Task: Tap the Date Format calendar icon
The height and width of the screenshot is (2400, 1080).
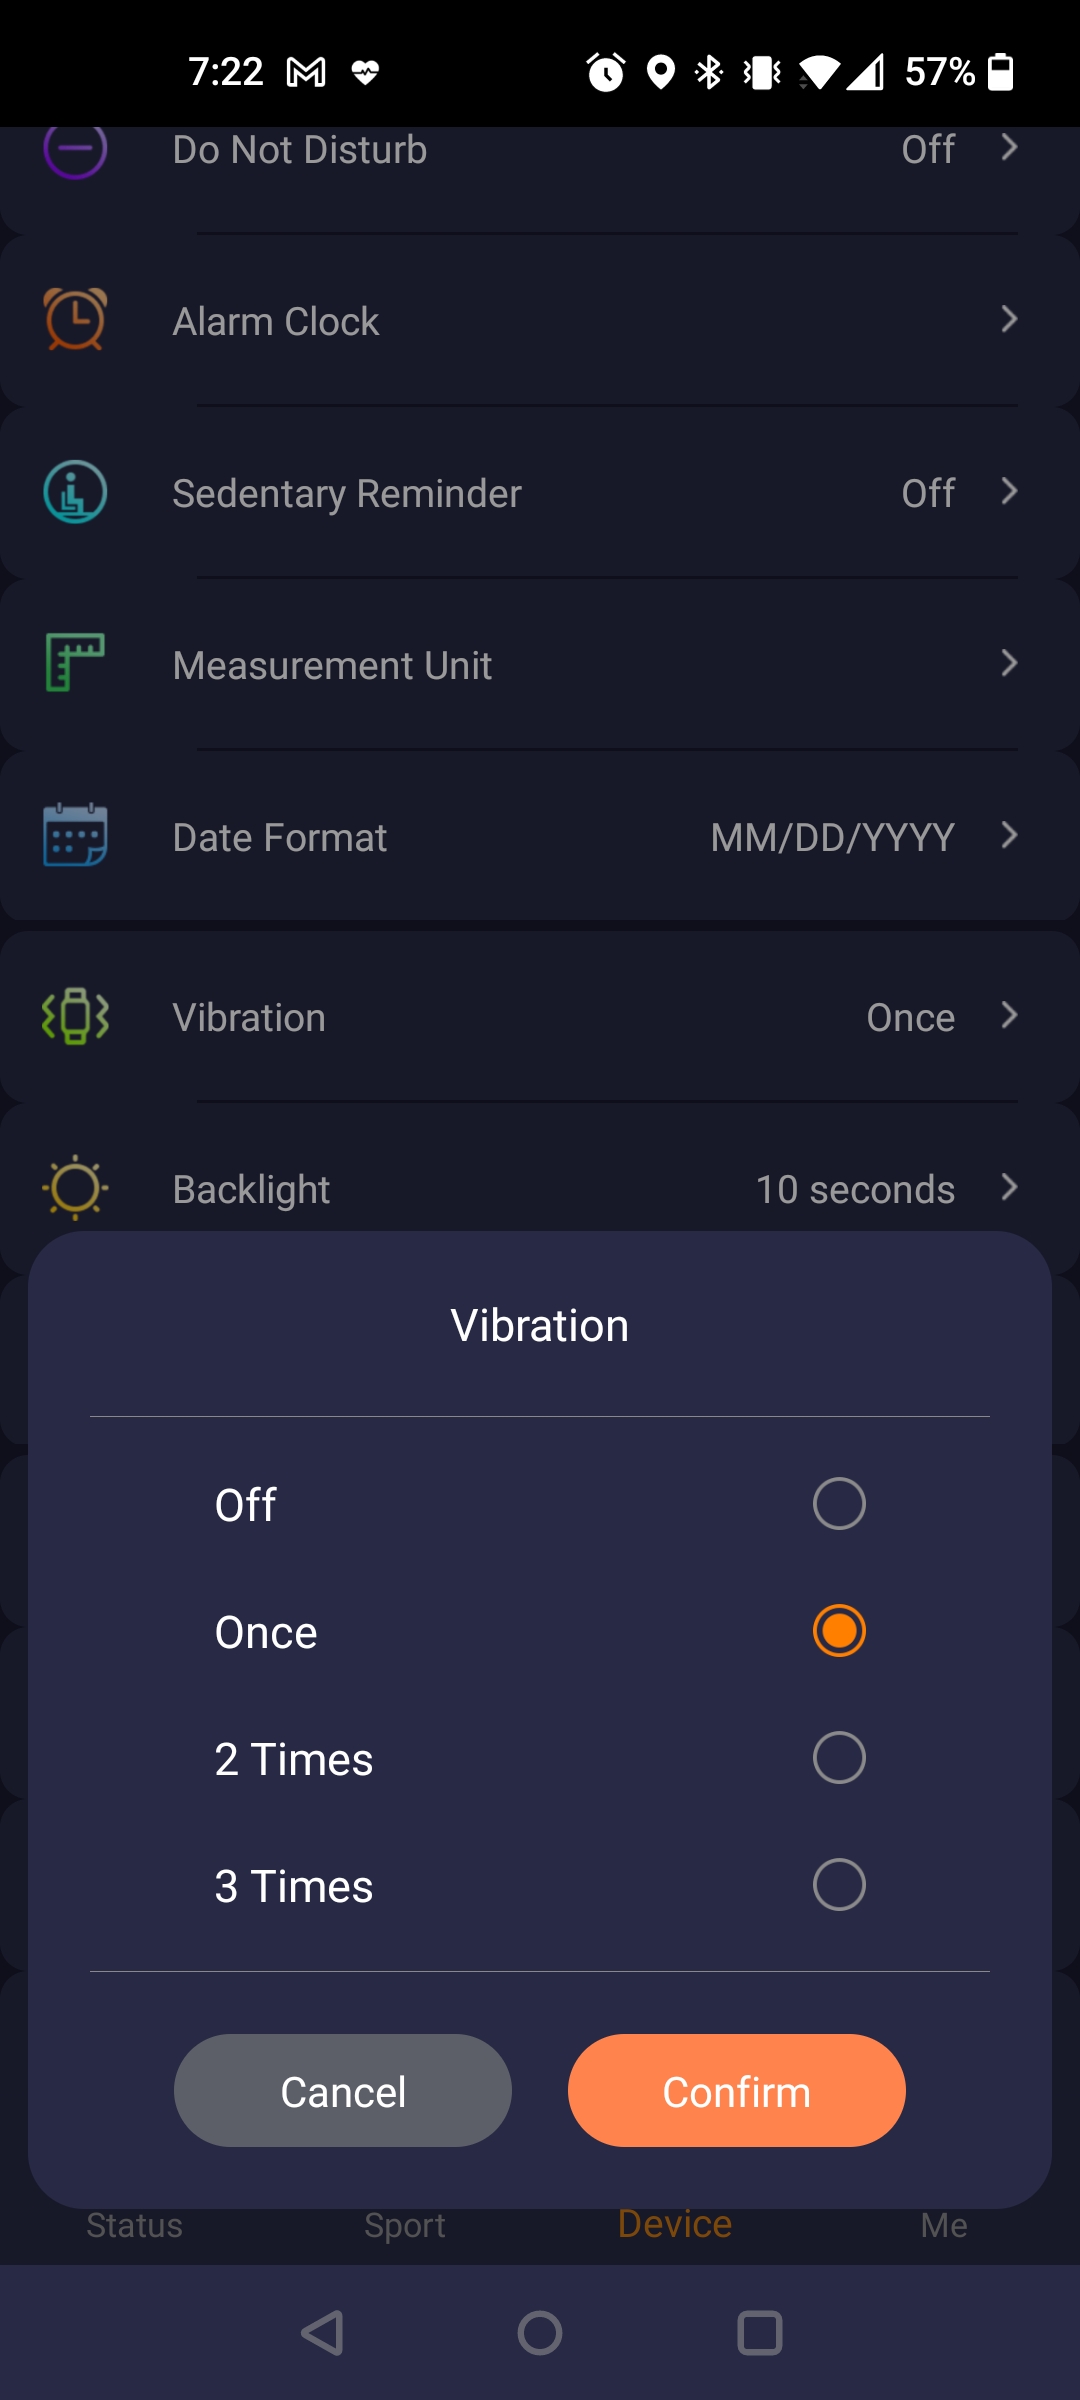Action: click(x=75, y=835)
